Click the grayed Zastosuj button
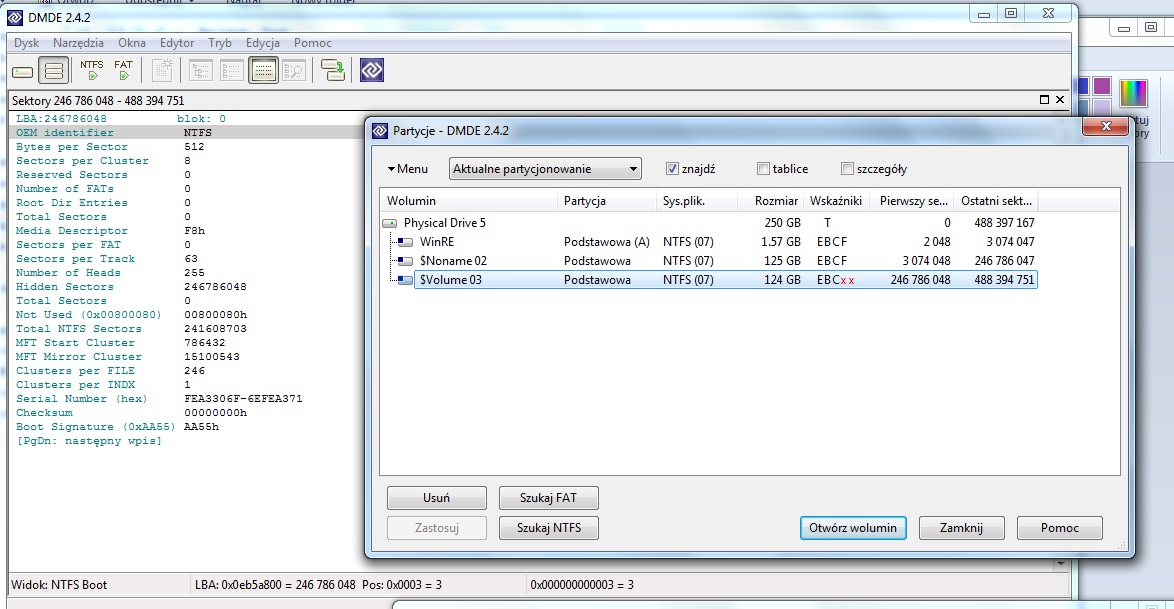Image resolution: width=1174 pixels, height=609 pixels. click(x=437, y=528)
